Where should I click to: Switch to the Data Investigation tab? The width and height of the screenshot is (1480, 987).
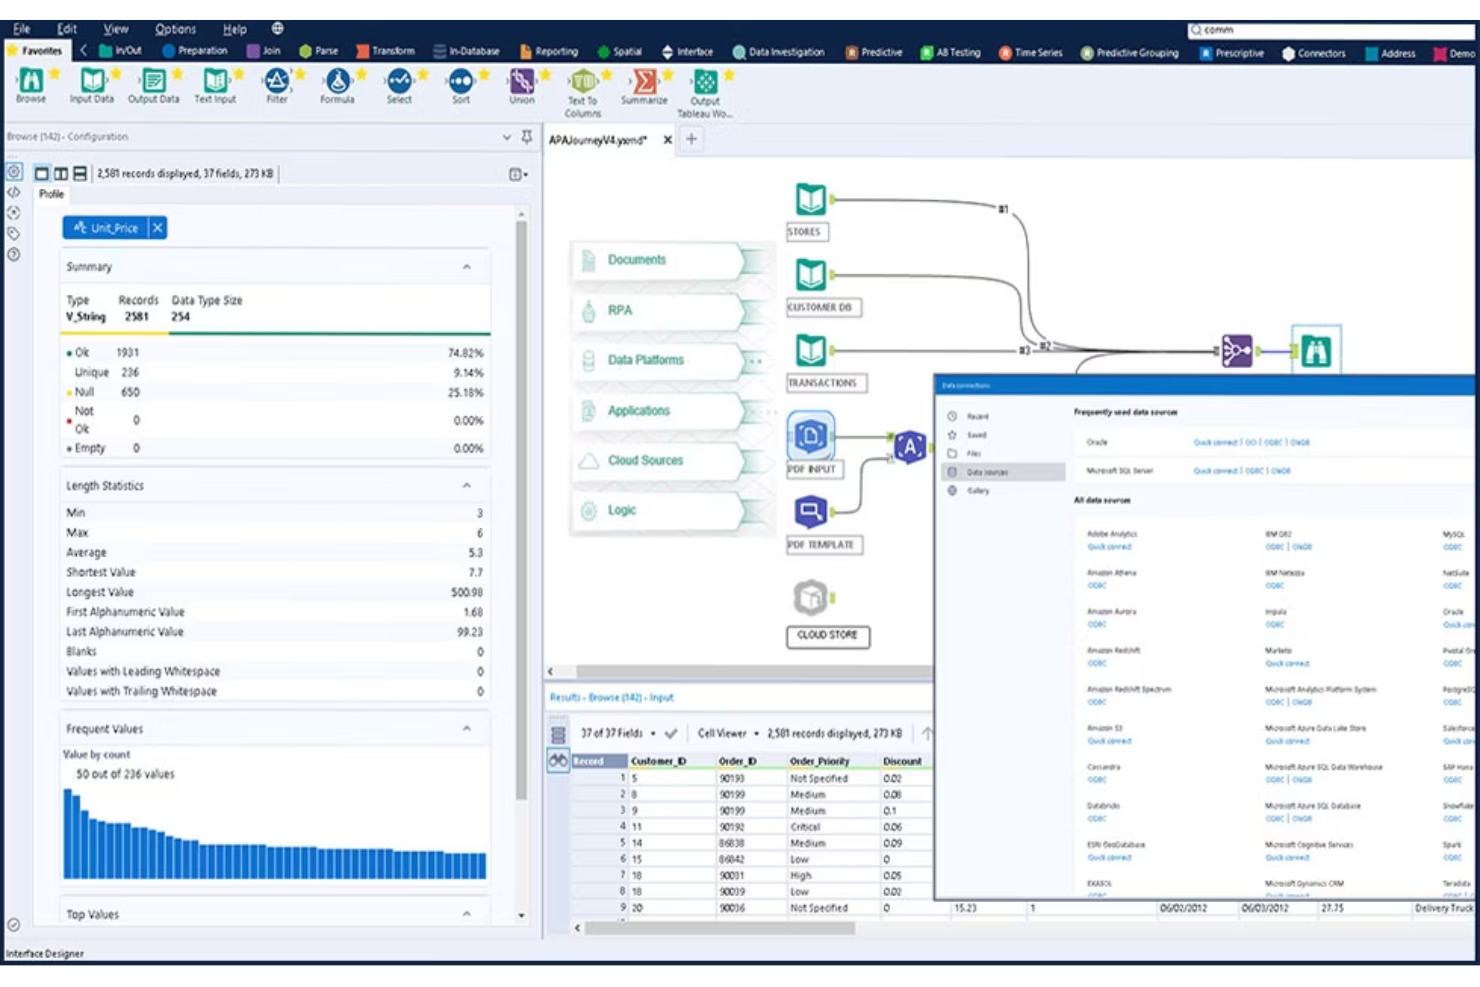779,52
